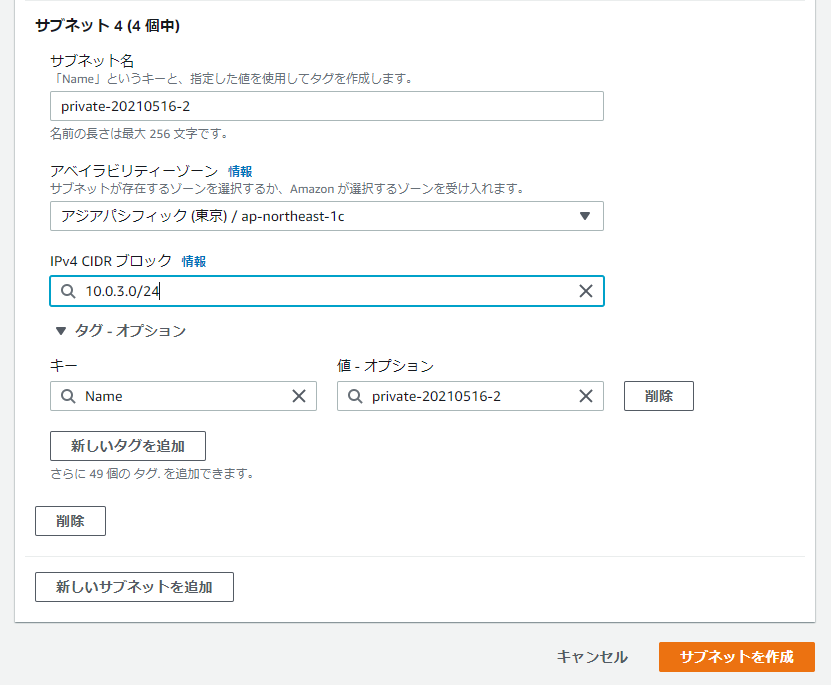The width and height of the screenshot is (831, 685).
Task: Click さらに 49 個の タグ. を追加できます text
Action: pyautogui.click(x=152, y=474)
